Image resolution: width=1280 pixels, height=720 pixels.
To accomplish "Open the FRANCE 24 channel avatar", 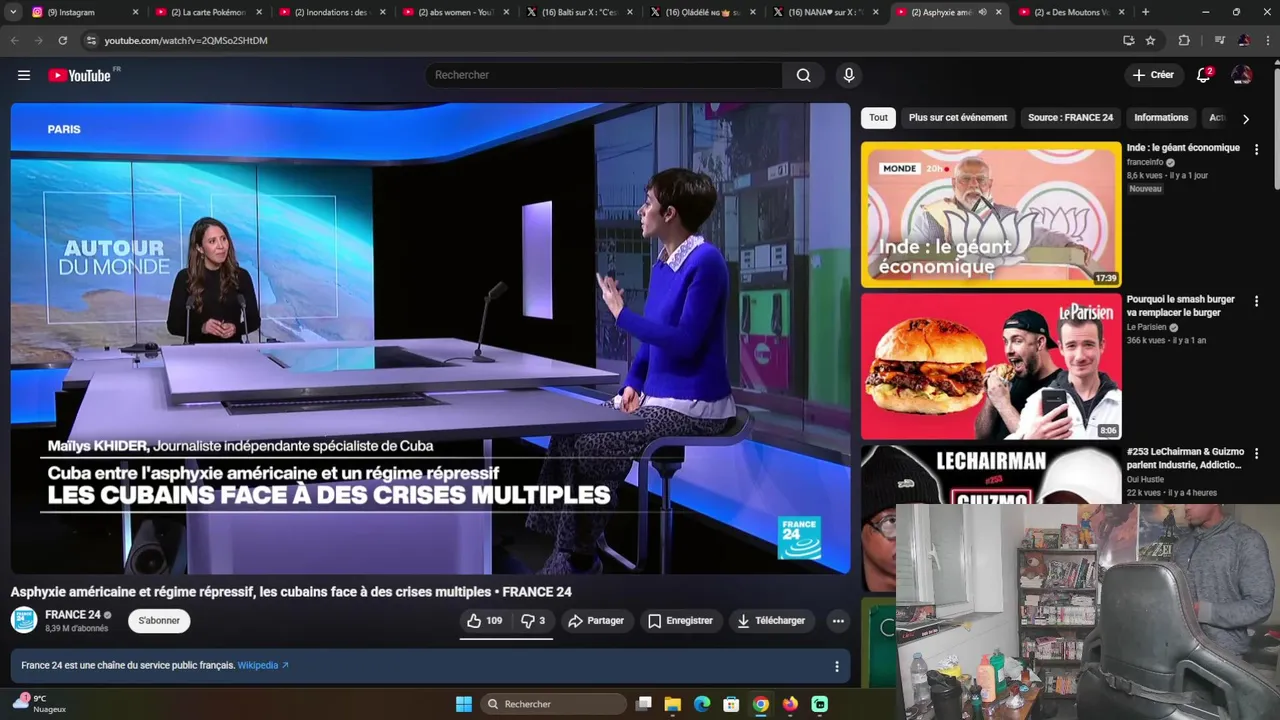I will (24, 620).
